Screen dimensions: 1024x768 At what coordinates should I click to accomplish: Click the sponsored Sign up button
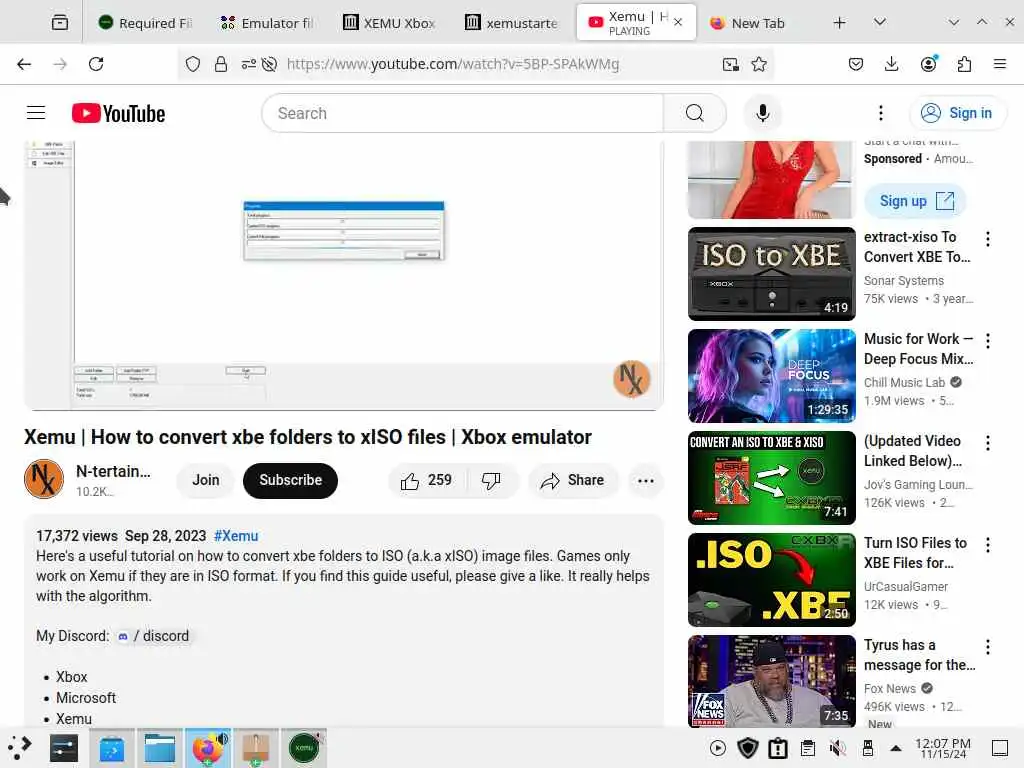(x=915, y=201)
